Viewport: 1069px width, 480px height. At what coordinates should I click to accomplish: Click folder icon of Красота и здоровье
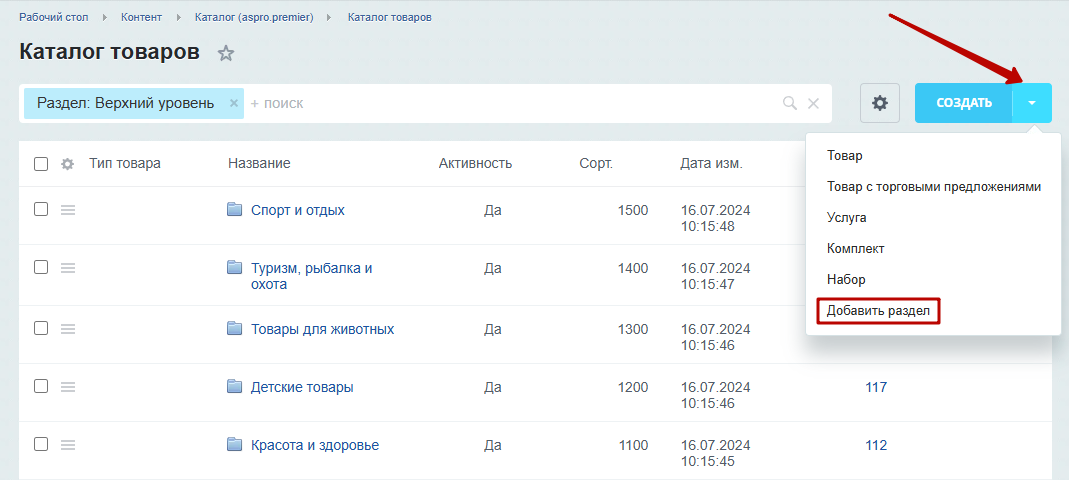235,445
